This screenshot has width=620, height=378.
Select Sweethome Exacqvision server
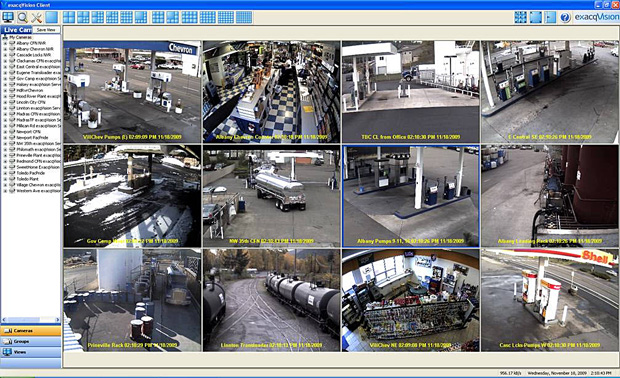click(38, 167)
